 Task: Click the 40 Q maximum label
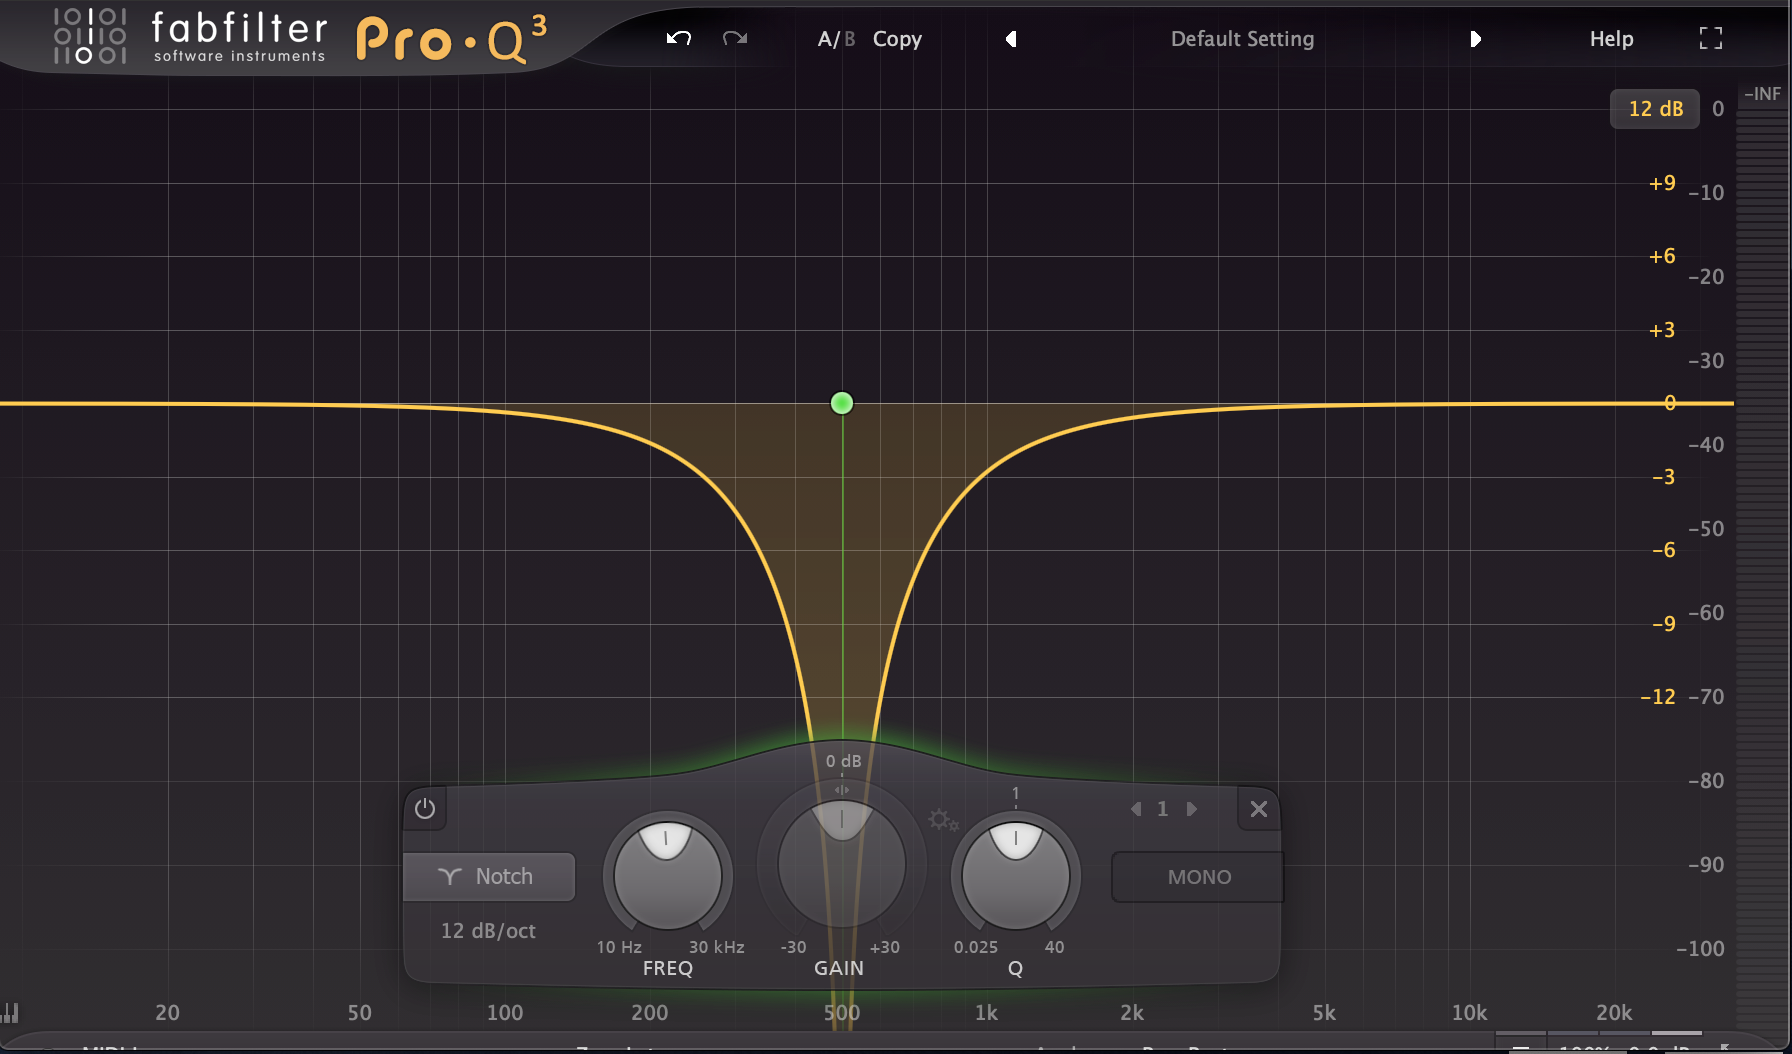tap(1054, 947)
